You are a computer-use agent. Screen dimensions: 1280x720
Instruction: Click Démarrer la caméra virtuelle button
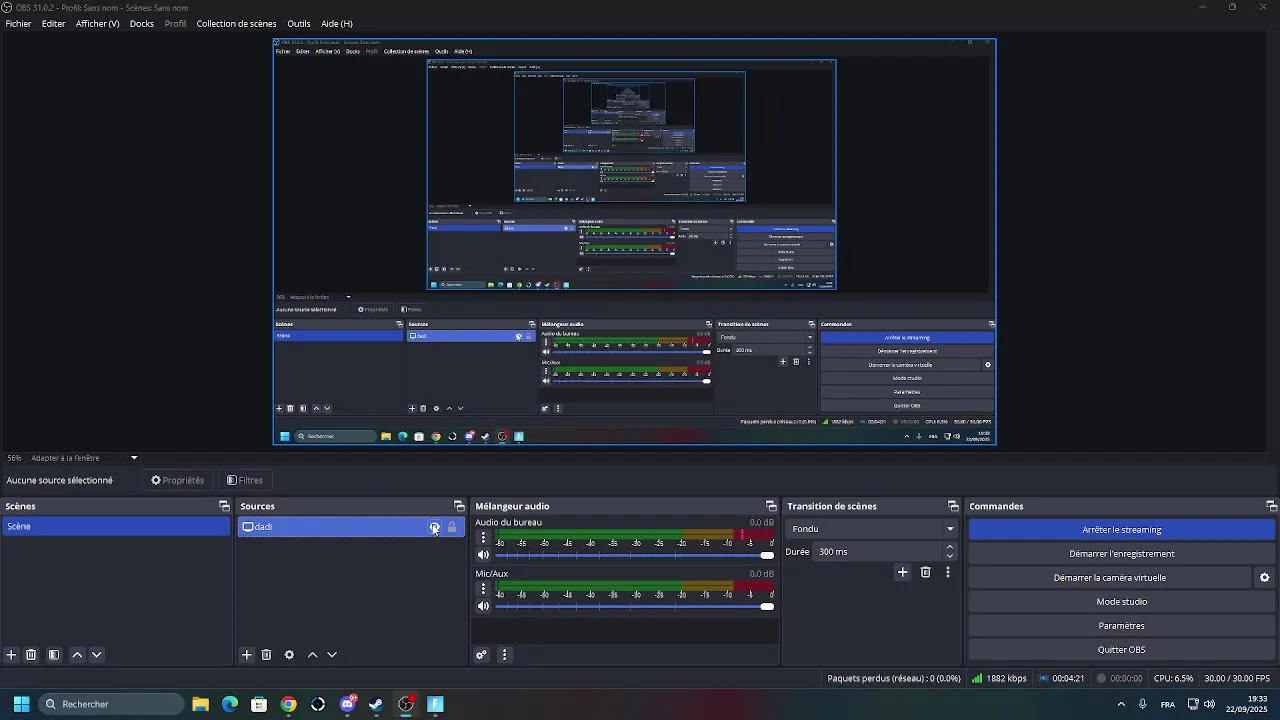[x=1109, y=578]
